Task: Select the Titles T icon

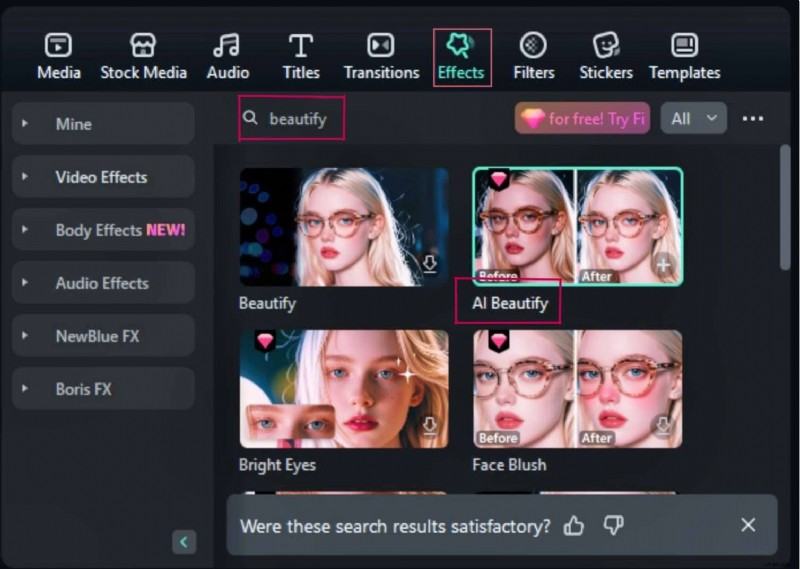Action: [x=301, y=45]
